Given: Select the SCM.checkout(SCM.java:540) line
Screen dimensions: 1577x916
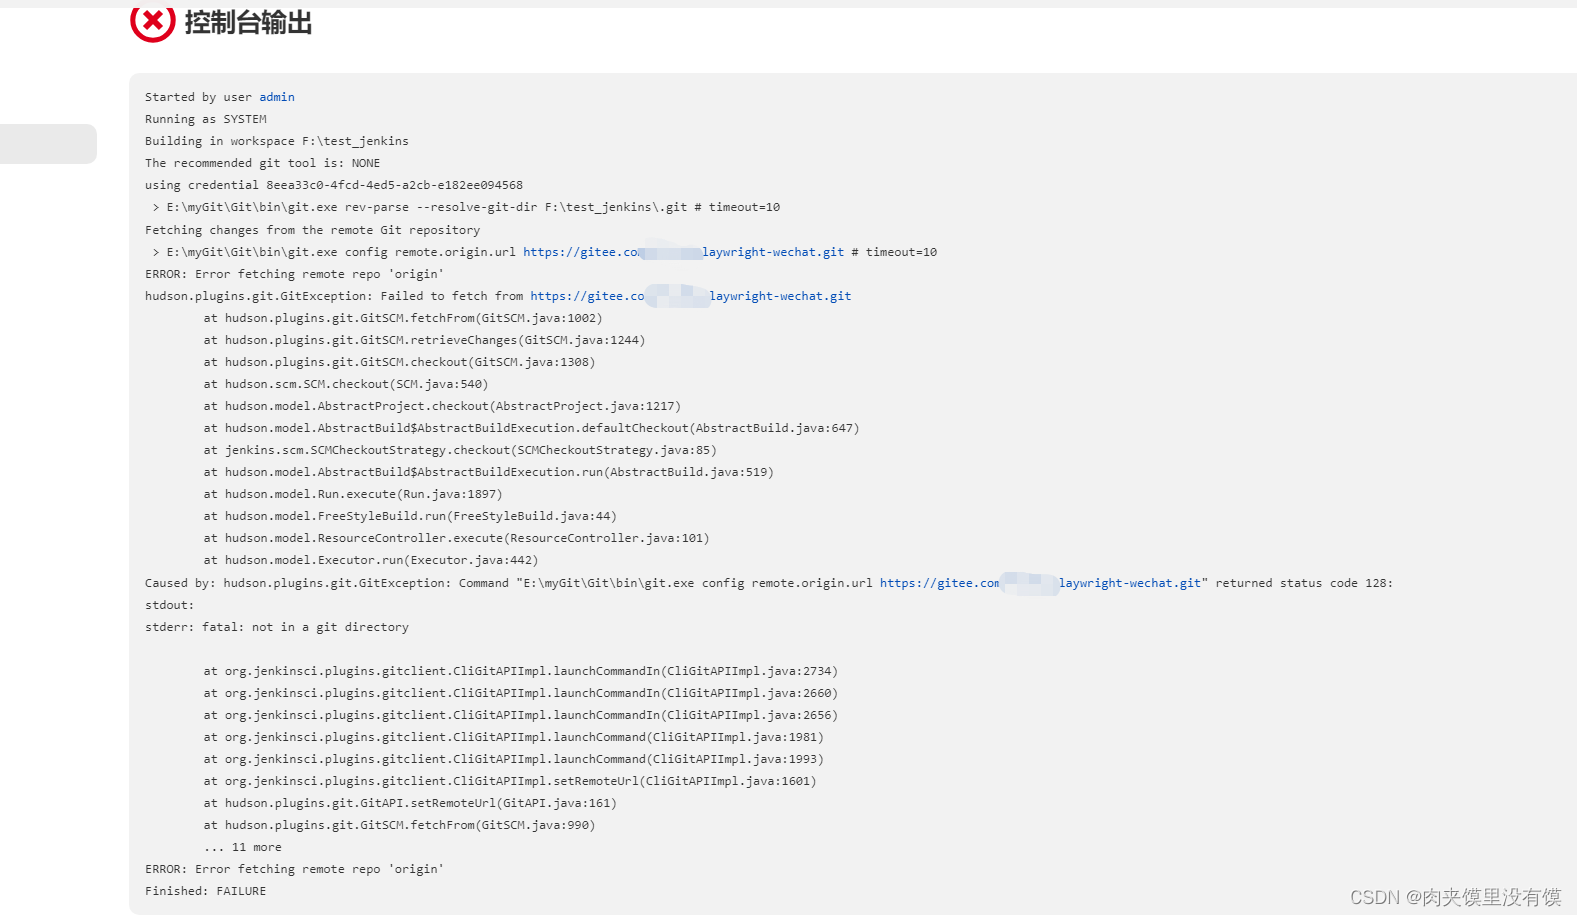Looking at the screenshot, I should pos(346,384).
